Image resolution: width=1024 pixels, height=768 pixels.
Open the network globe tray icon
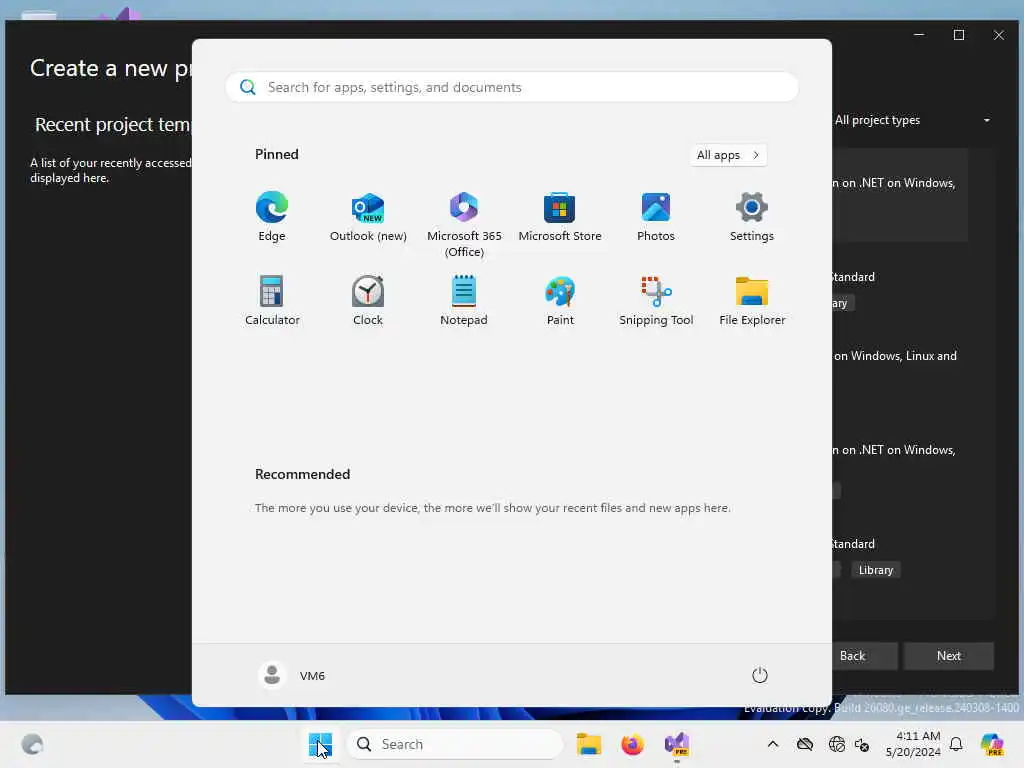coord(837,744)
